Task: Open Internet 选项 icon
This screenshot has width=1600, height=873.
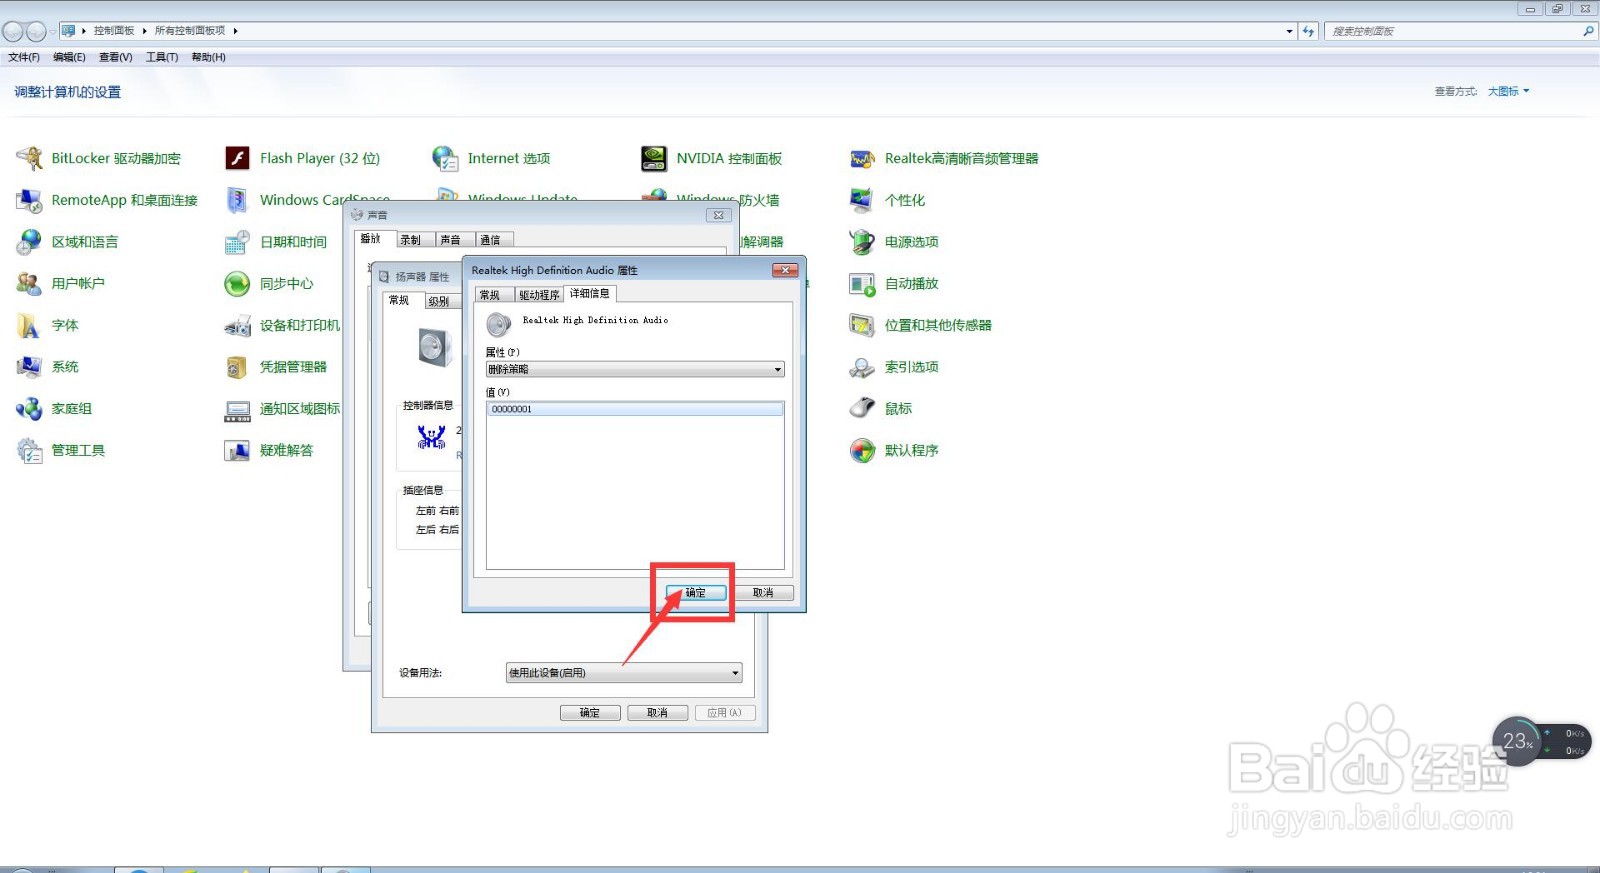Action: (445, 158)
